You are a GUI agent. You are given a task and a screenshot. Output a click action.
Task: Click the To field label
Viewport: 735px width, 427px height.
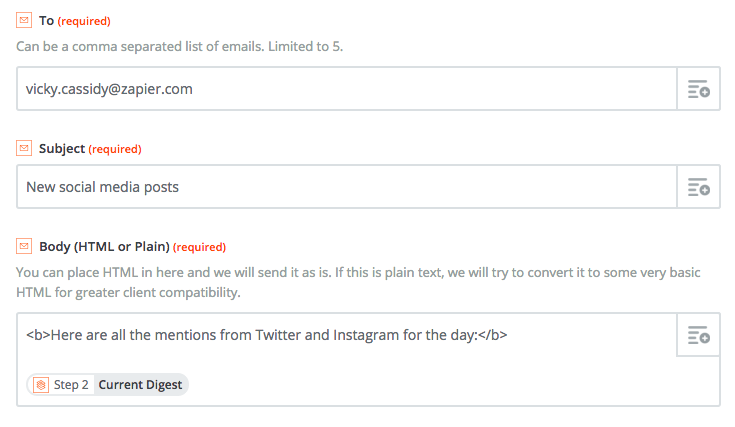(46, 21)
